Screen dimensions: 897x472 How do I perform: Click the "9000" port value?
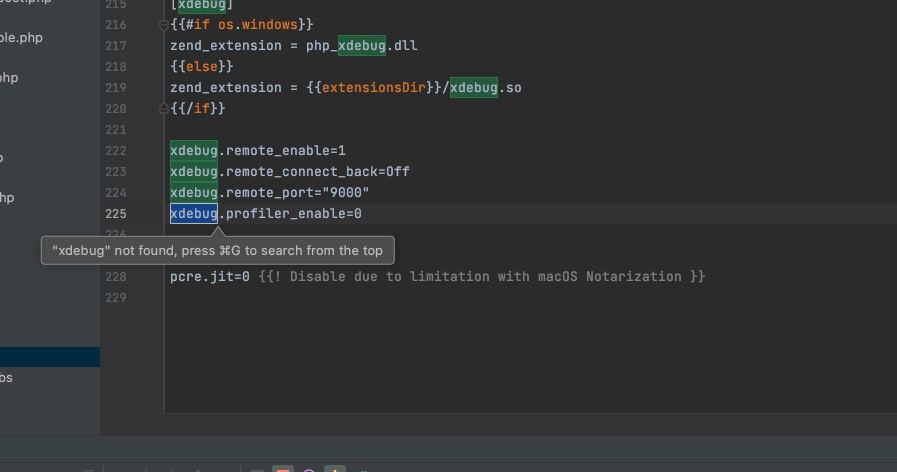(346, 193)
